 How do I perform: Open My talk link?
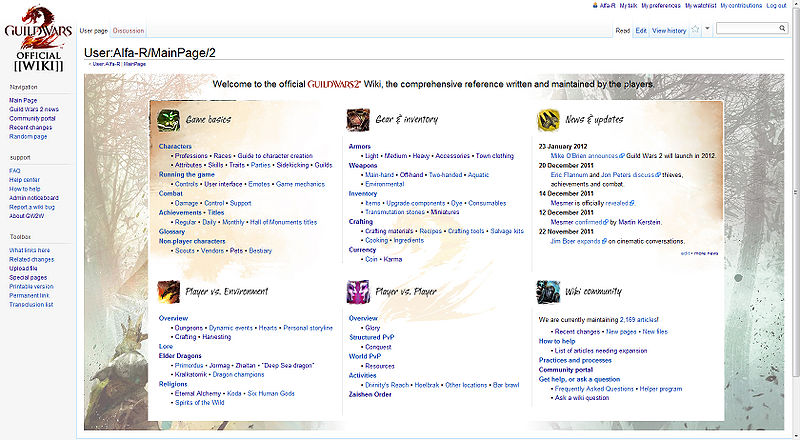coord(628,6)
